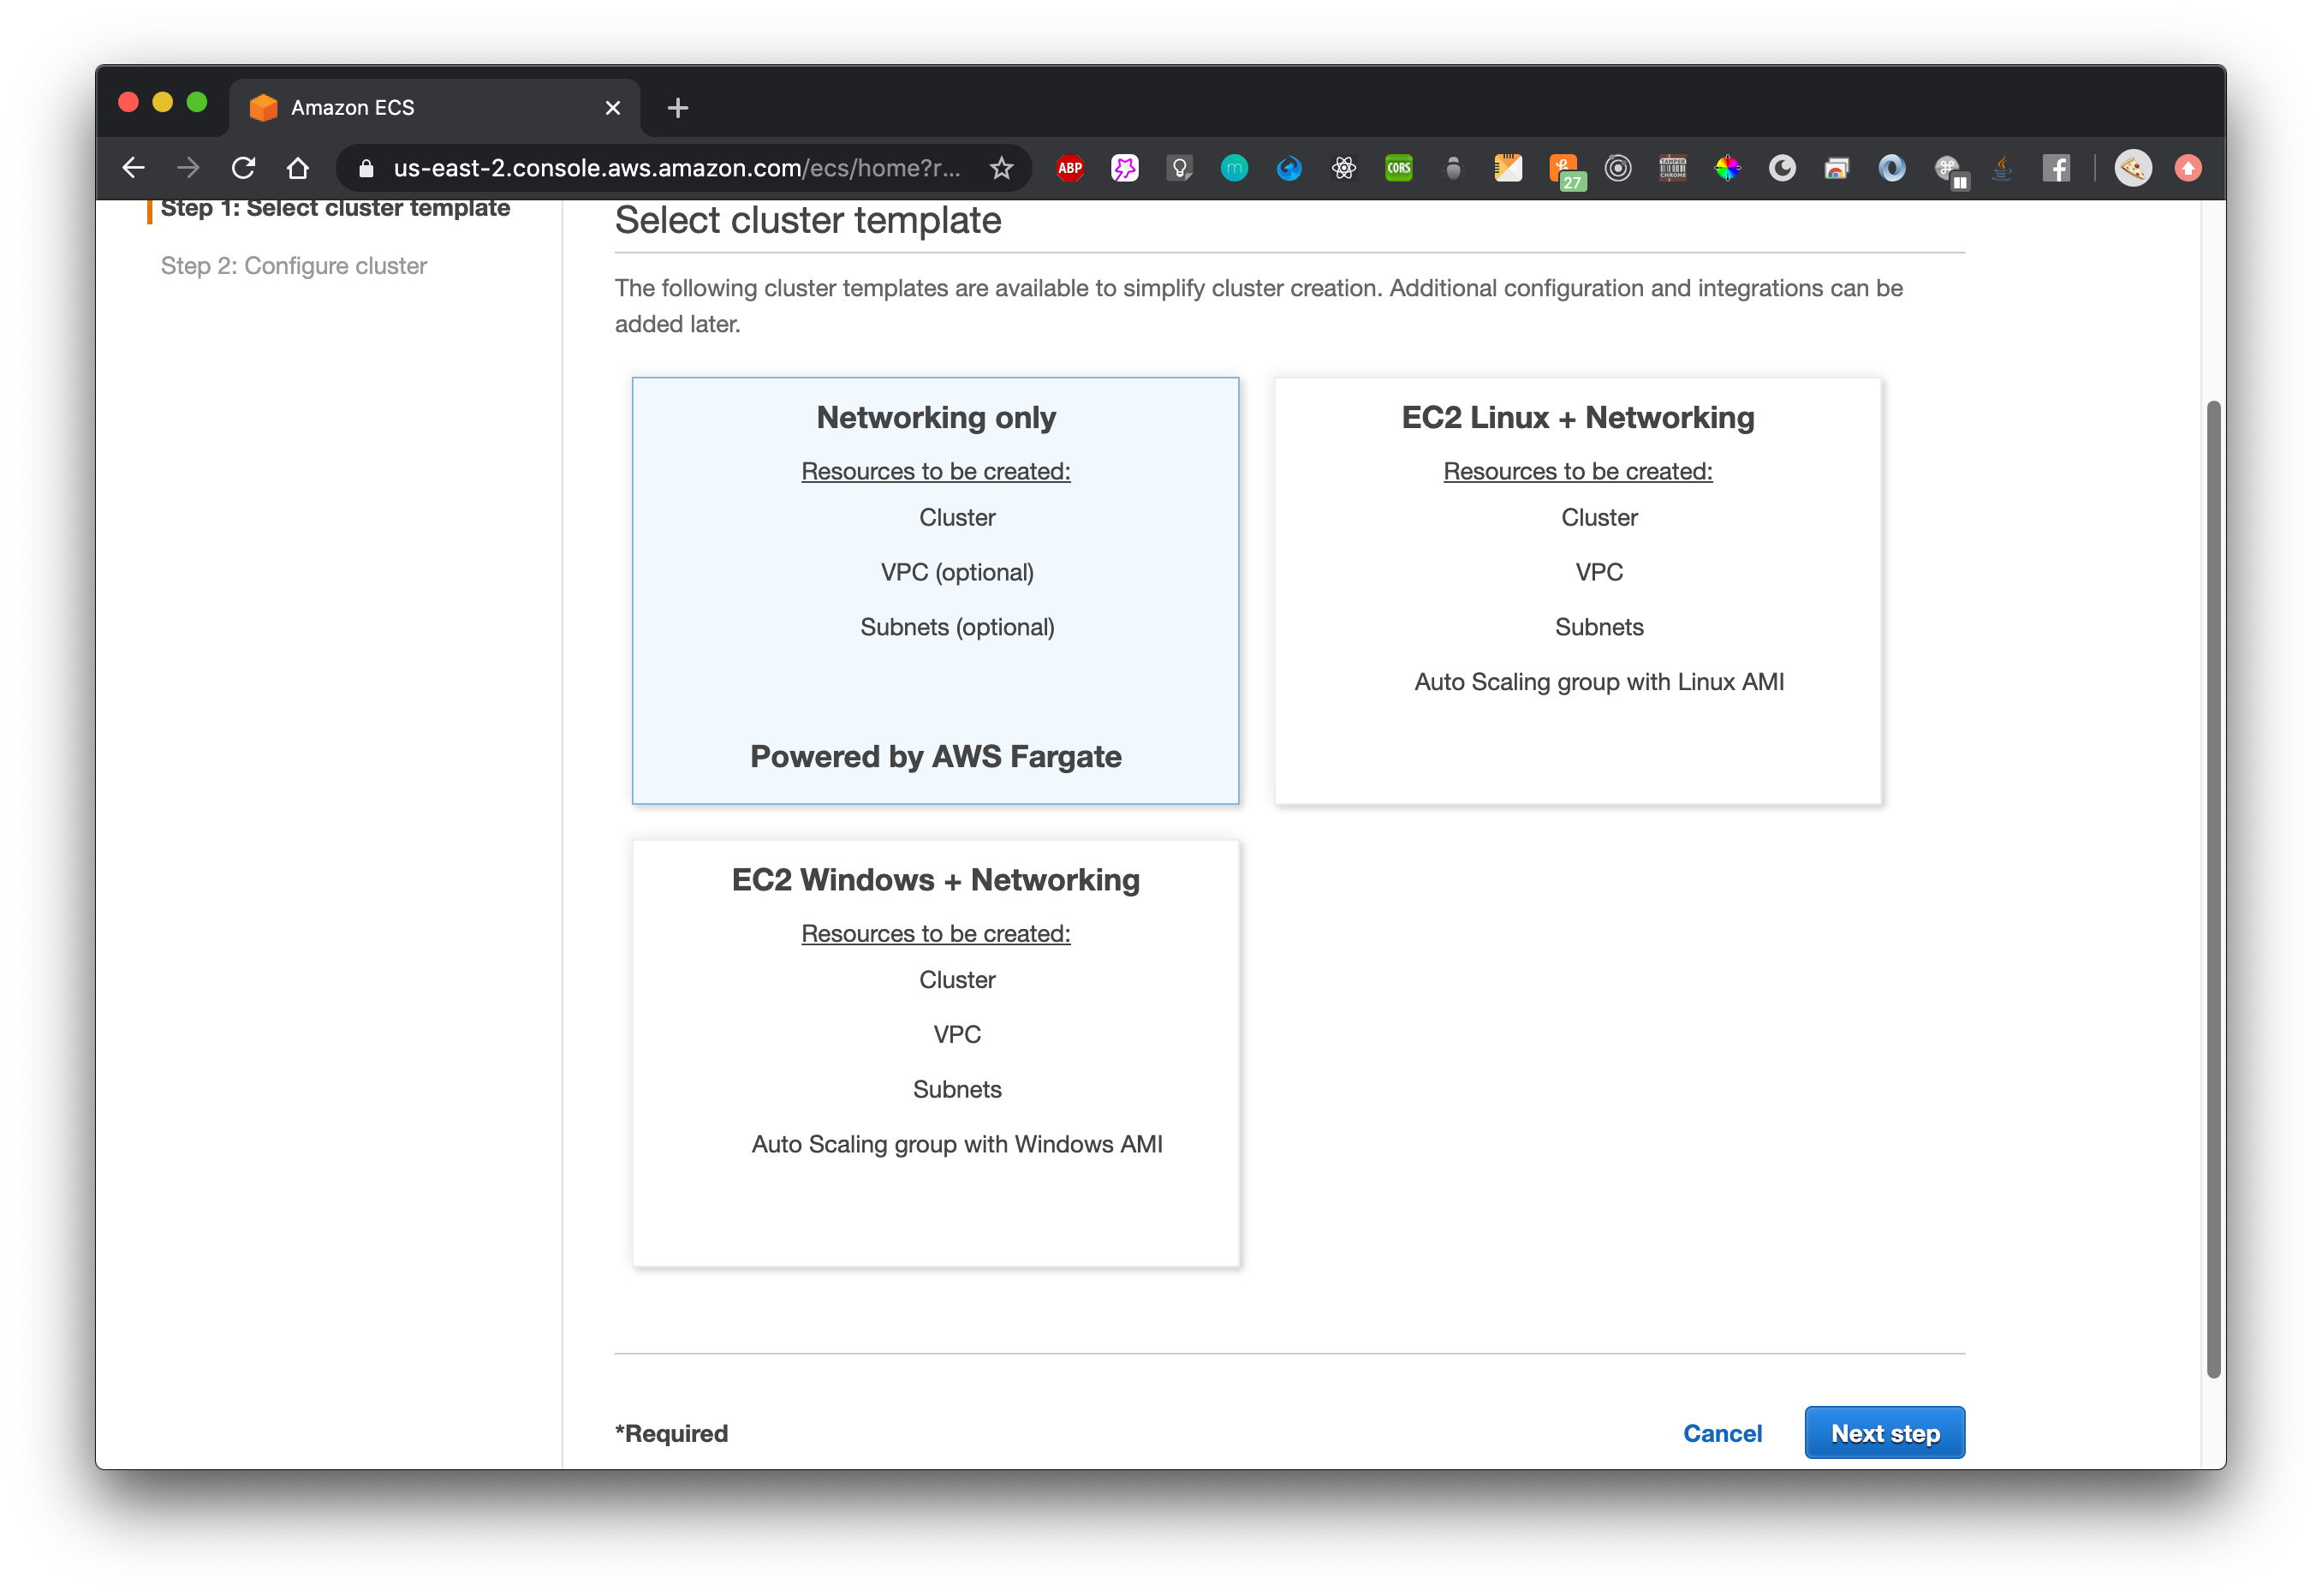2322x1596 pixels.
Task: Toggle the green CORS extension icon
Action: 1398,168
